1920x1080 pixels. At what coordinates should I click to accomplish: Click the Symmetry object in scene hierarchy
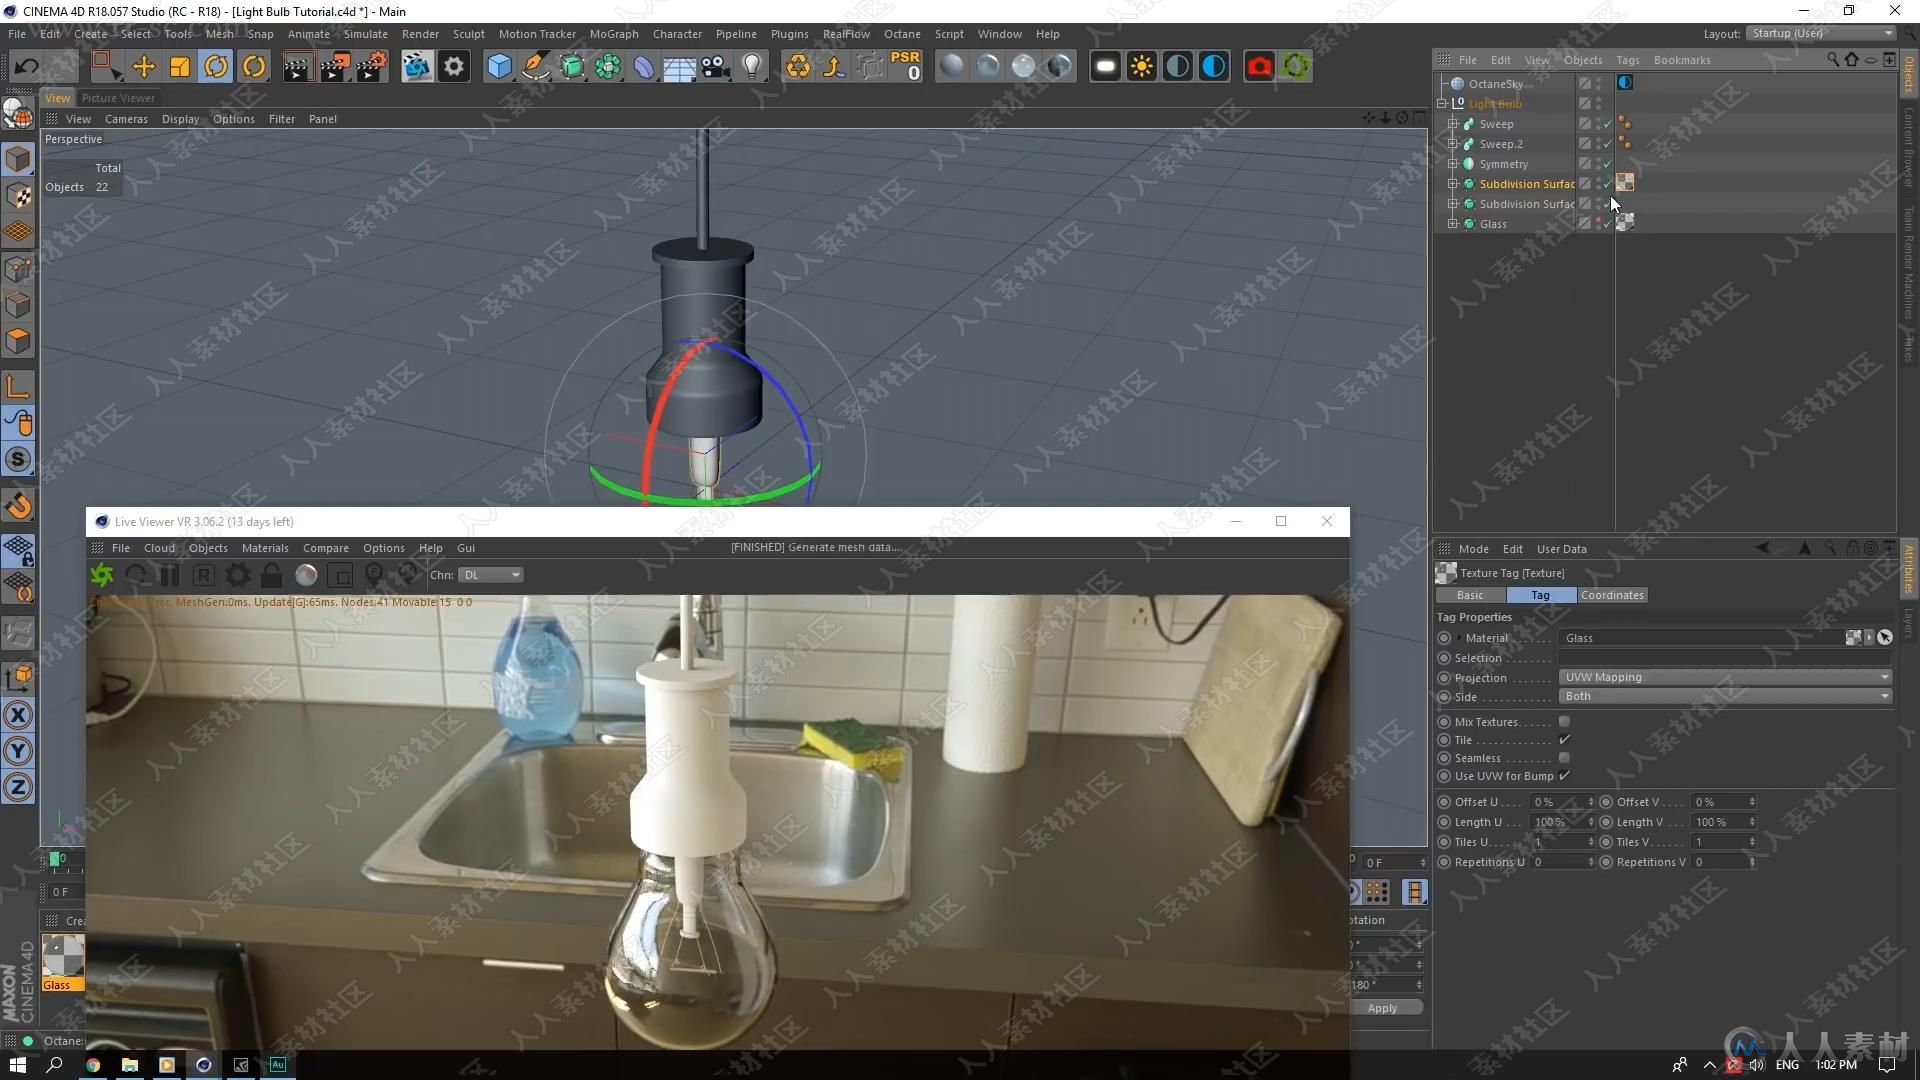click(x=1503, y=162)
